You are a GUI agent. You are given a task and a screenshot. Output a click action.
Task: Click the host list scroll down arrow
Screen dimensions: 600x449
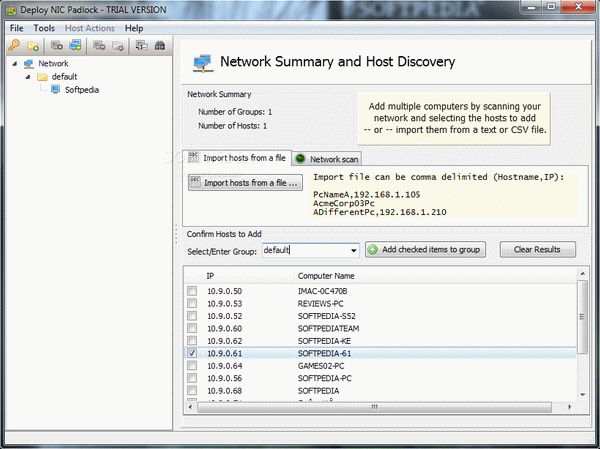582,395
